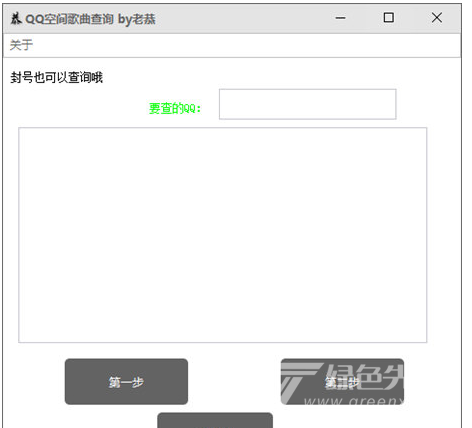Close the QQ空间歌曲查询 window
The image size is (472, 428).
pos(437,18)
